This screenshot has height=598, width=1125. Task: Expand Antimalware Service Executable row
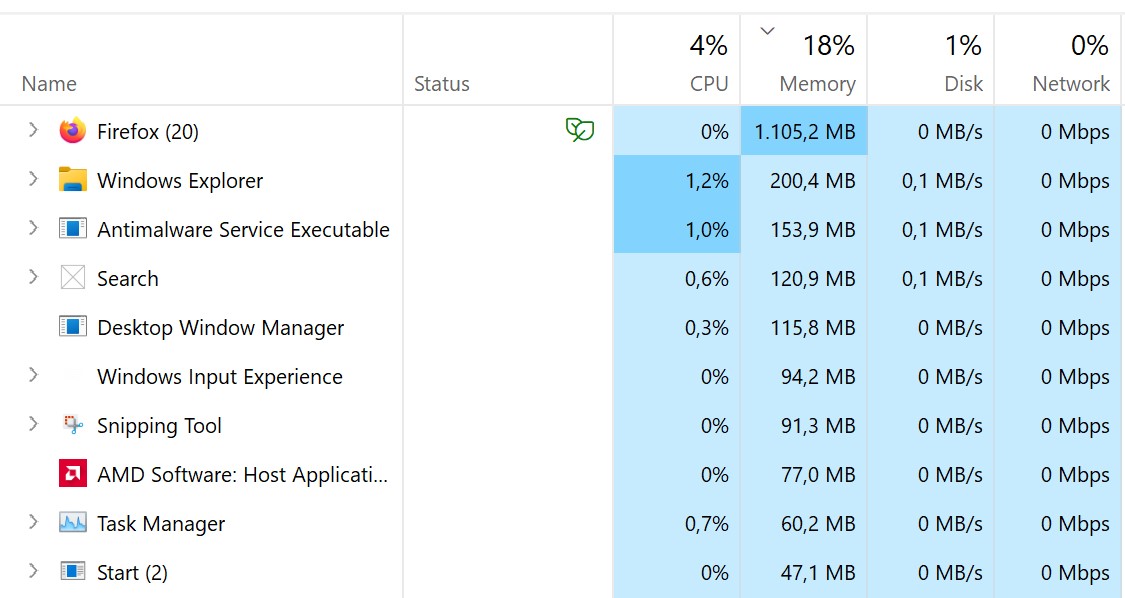(33, 228)
